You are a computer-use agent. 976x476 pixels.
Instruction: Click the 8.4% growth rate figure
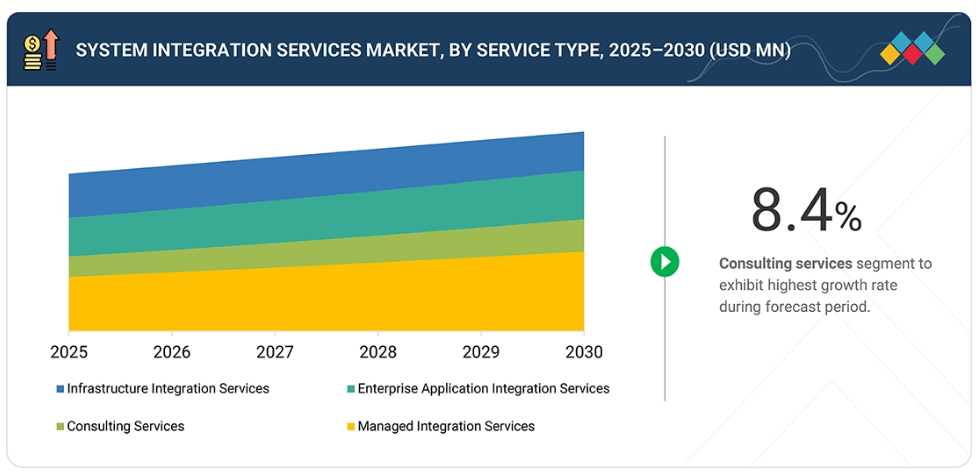click(x=806, y=211)
